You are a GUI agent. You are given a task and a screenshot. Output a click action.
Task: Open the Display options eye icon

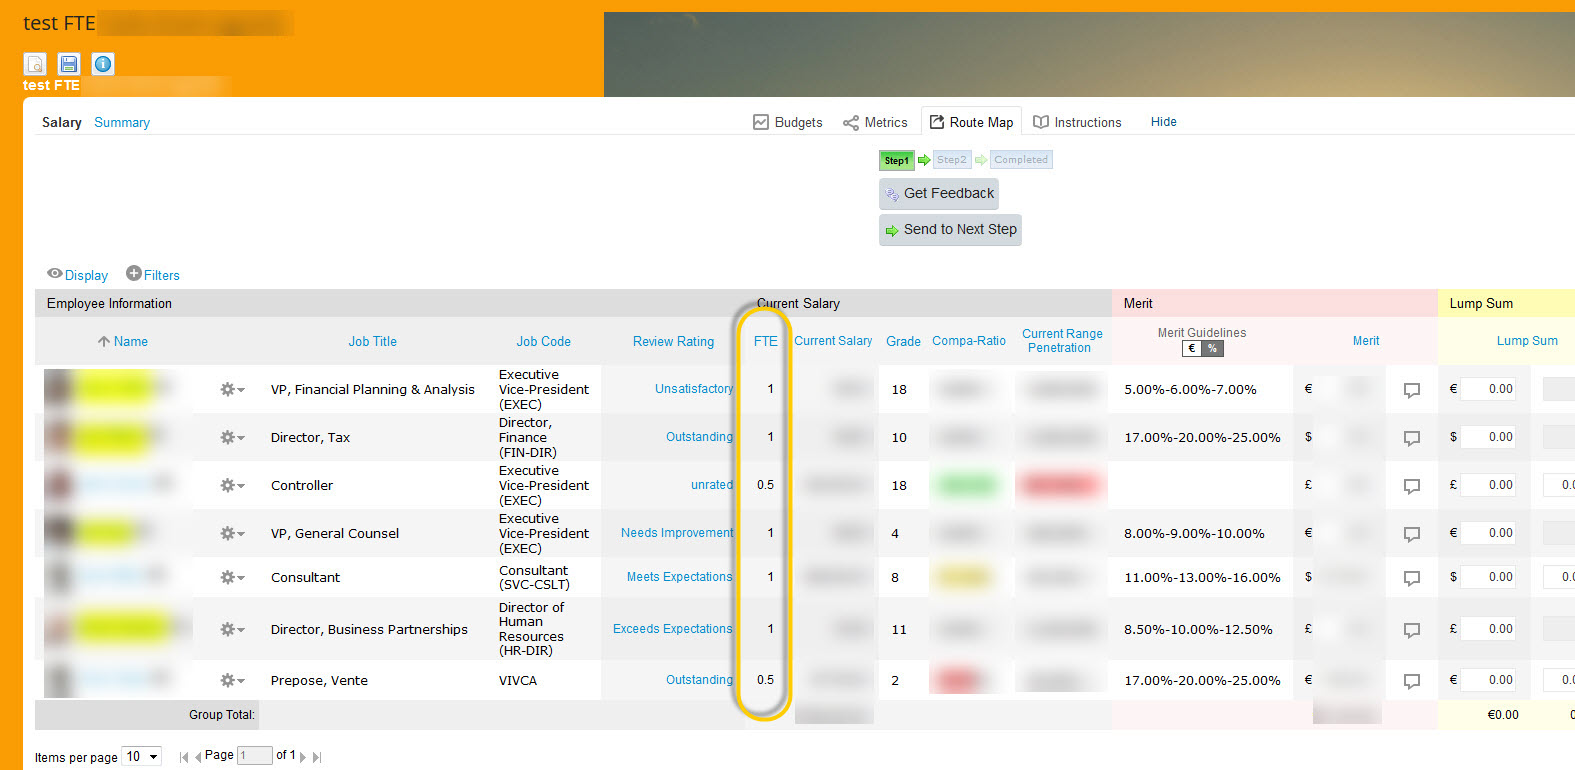(55, 274)
